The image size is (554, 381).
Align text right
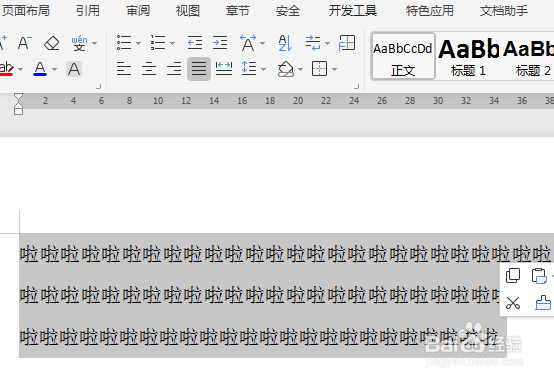click(x=174, y=69)
